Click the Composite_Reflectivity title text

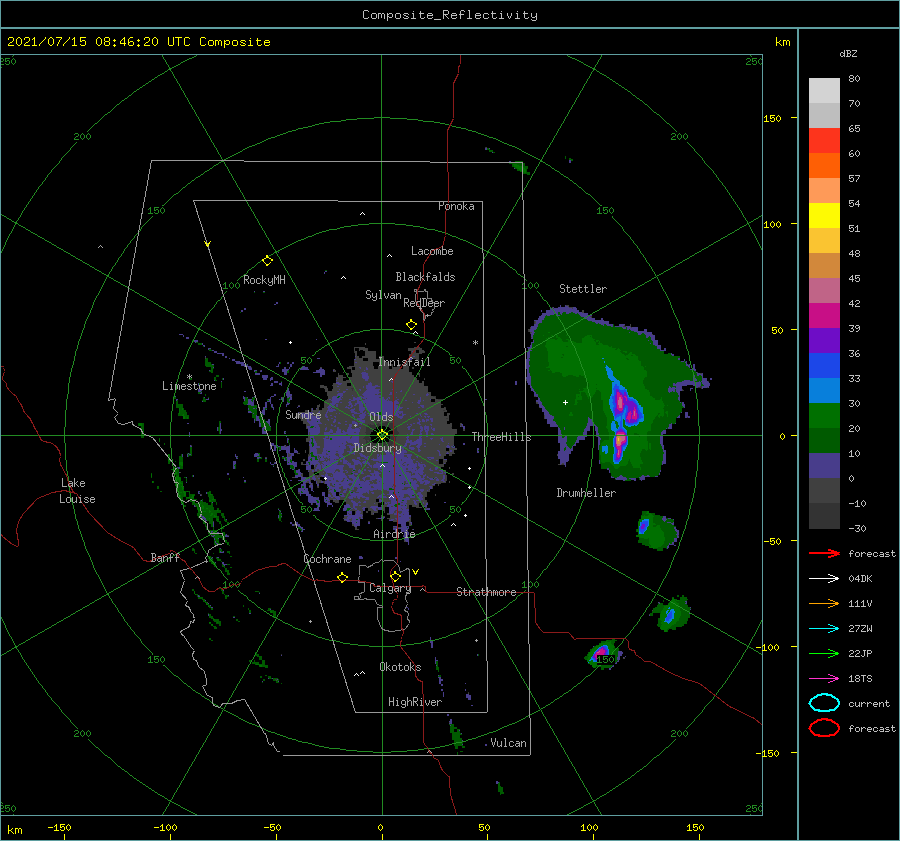(x=450, y=15)
